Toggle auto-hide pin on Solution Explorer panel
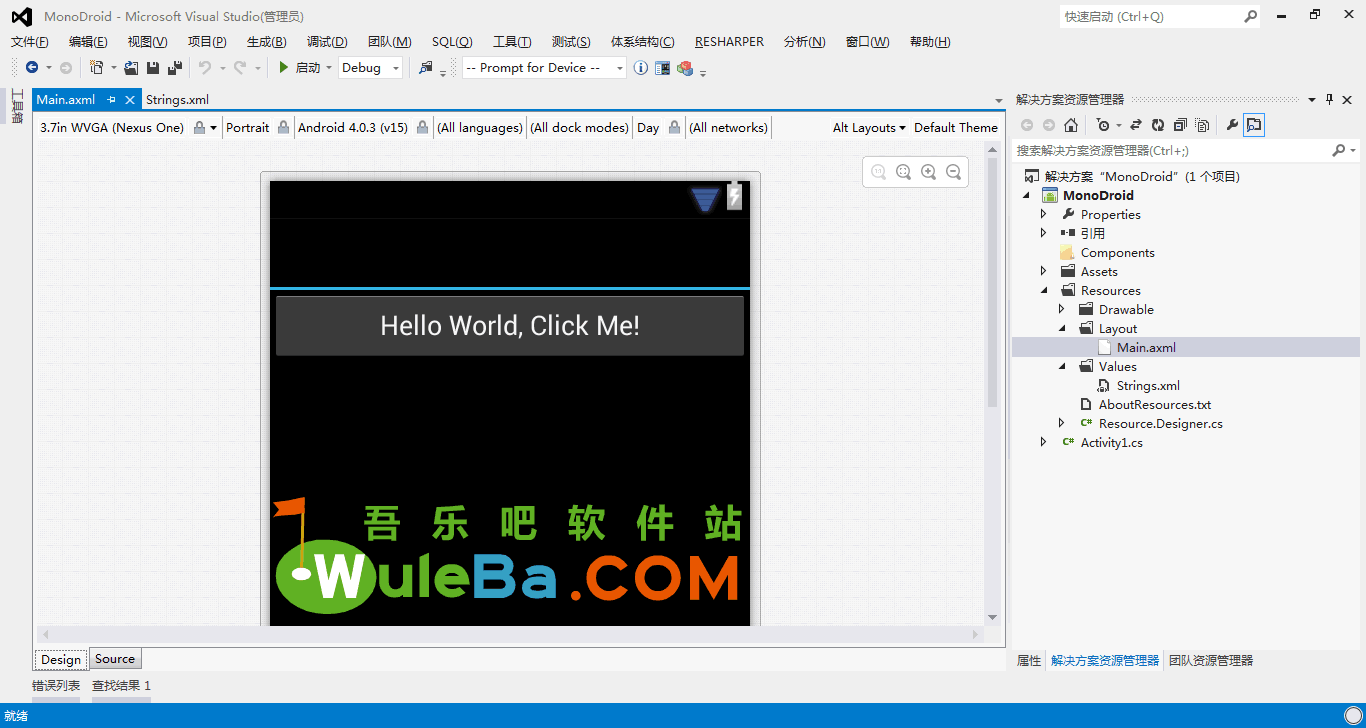This screenshot has width=1366, height=728. (x=1329, y=99)
